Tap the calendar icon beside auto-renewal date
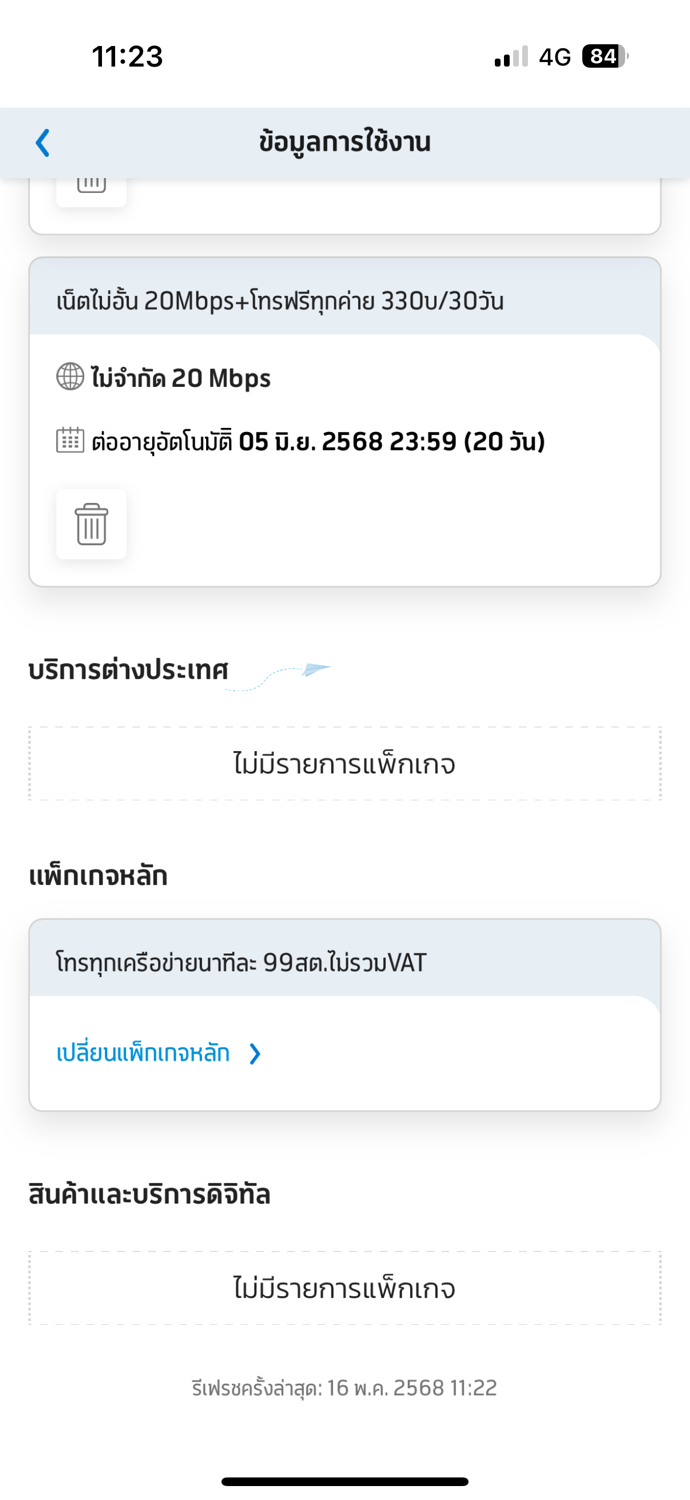690x1500 pixels. pos(70,440)
